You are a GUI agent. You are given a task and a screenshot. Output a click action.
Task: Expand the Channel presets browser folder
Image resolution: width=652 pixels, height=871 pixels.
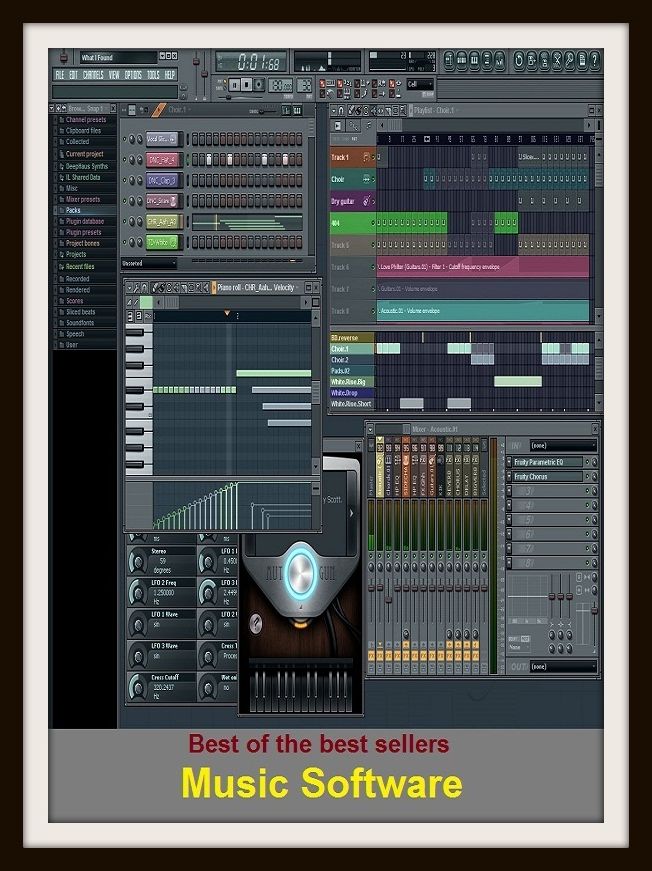click(x=84, y=120)
